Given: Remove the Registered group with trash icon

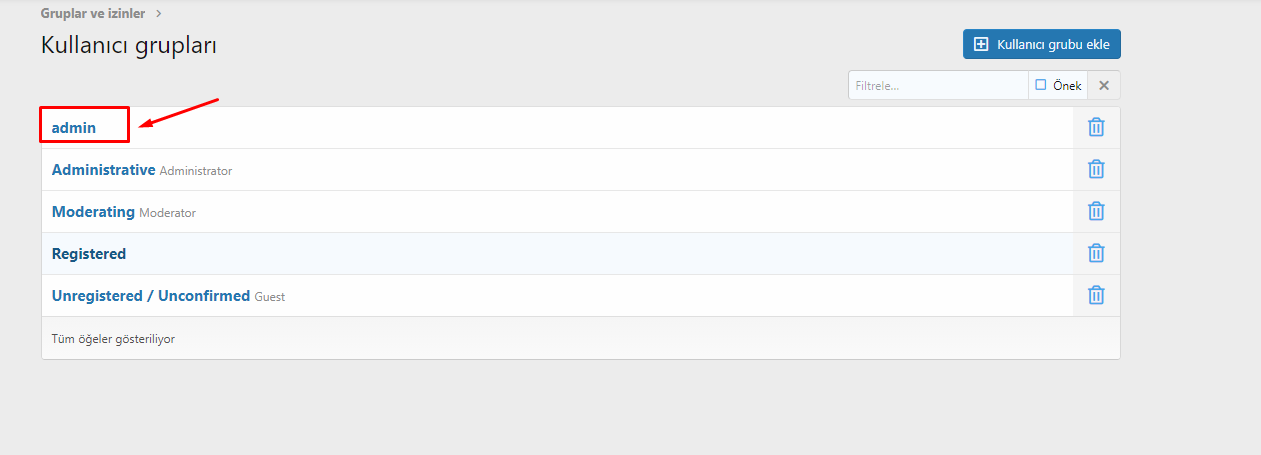Looking at the screenshot, I should 1096,253.
